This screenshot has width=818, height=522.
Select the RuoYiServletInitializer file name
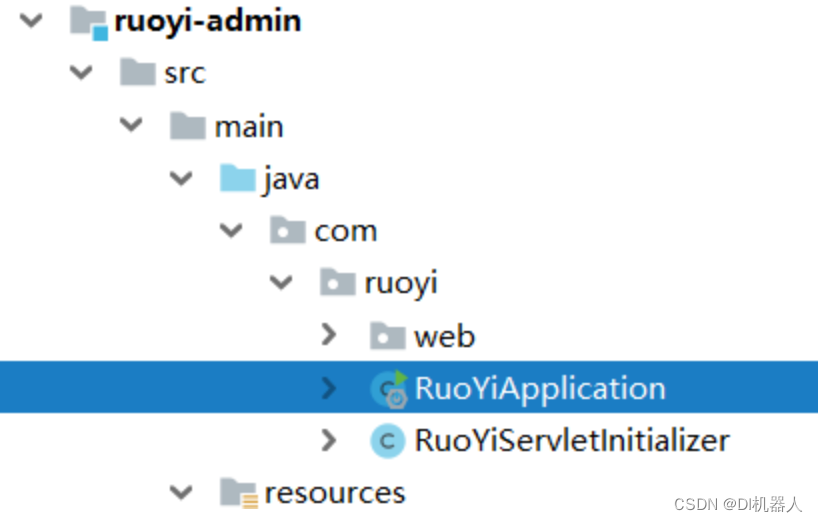pos(572,441)
